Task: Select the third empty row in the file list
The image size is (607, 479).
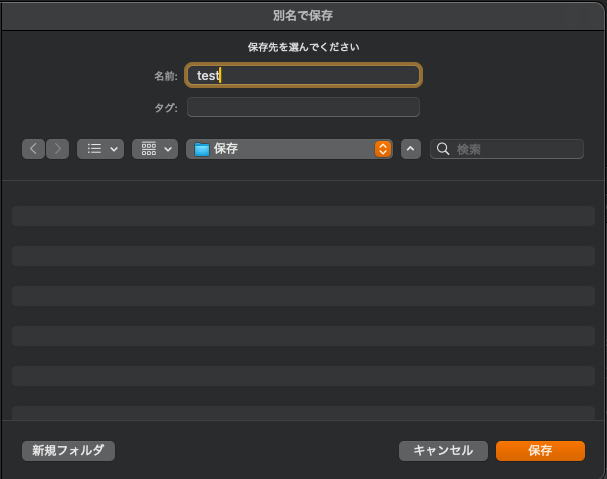Action: [x=304, y=296]
